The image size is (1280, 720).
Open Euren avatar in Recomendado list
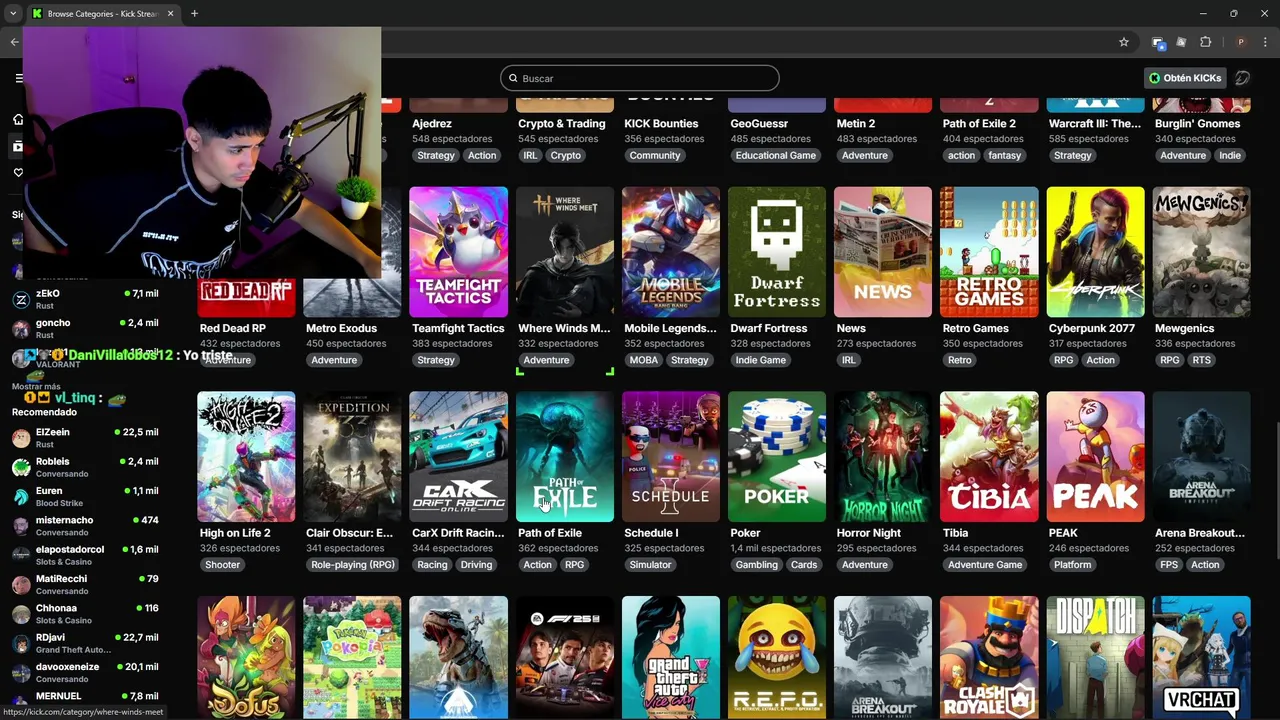pyautogui.click(x=20, y=496)
